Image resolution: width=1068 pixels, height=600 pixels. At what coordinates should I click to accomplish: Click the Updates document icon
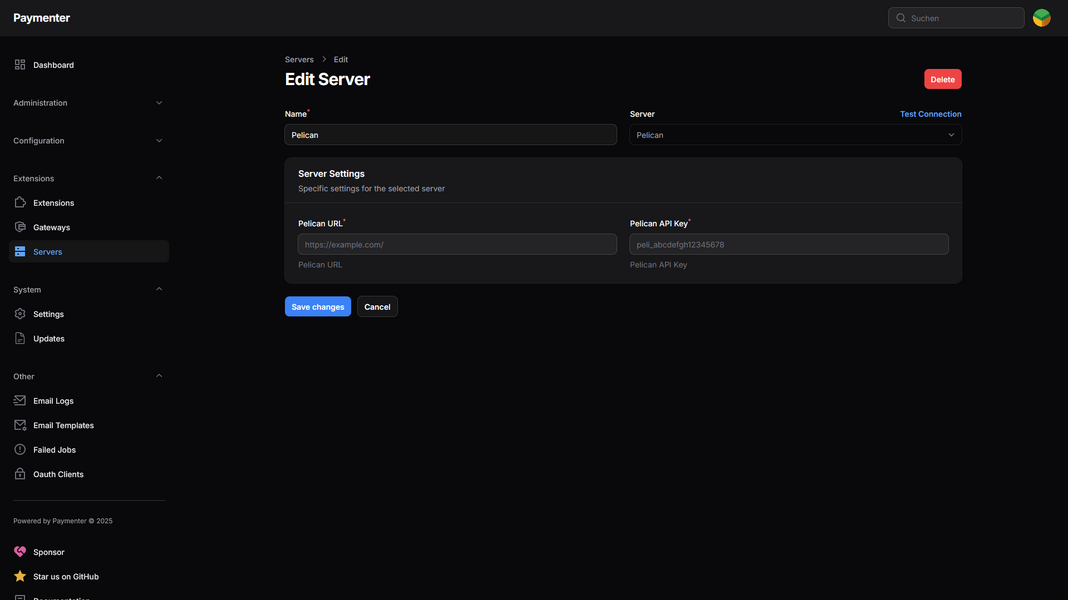[x=20, y=338]
